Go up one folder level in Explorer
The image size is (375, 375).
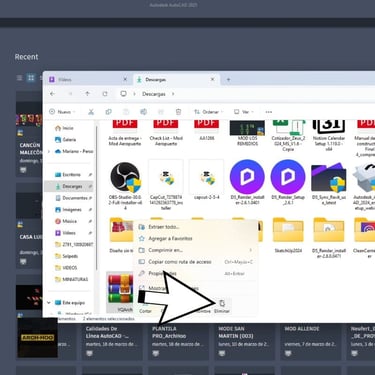(87, 94)
